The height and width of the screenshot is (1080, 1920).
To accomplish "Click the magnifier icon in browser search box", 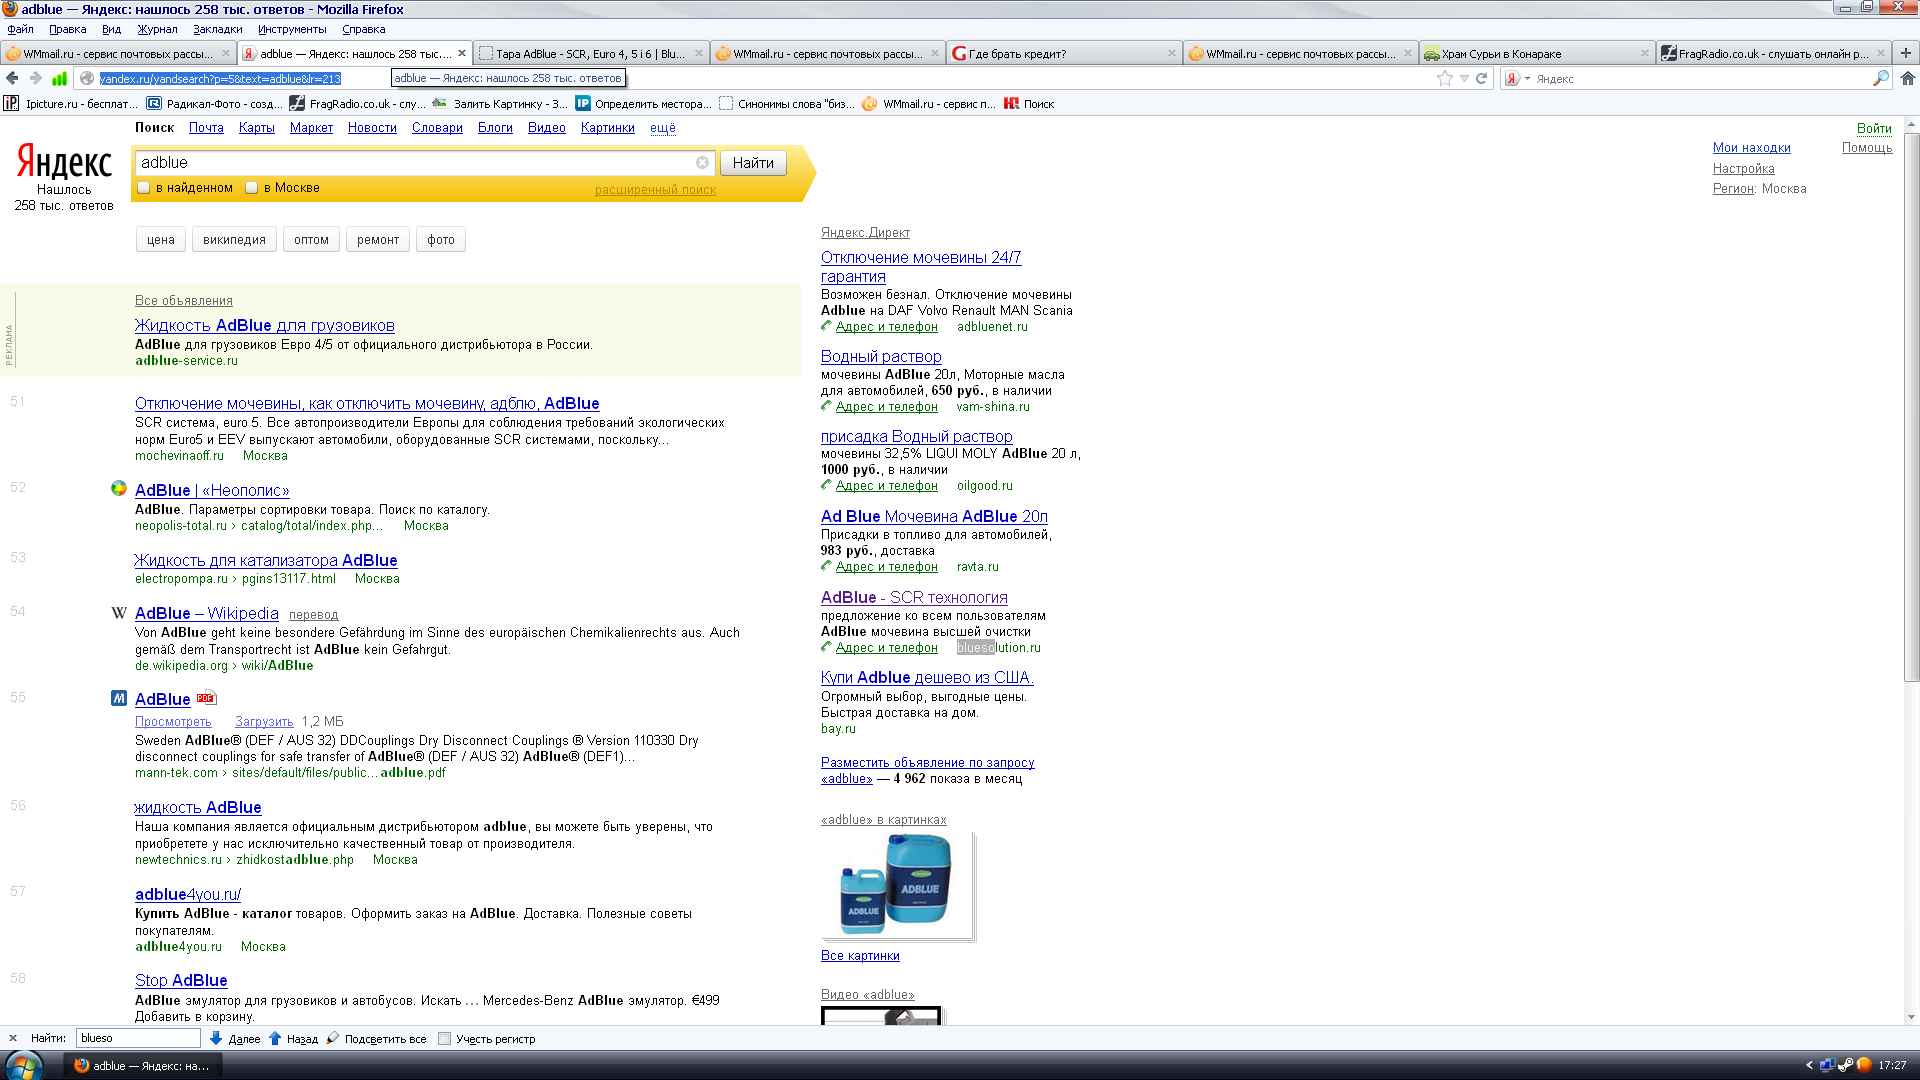I will pos(1880,78).
